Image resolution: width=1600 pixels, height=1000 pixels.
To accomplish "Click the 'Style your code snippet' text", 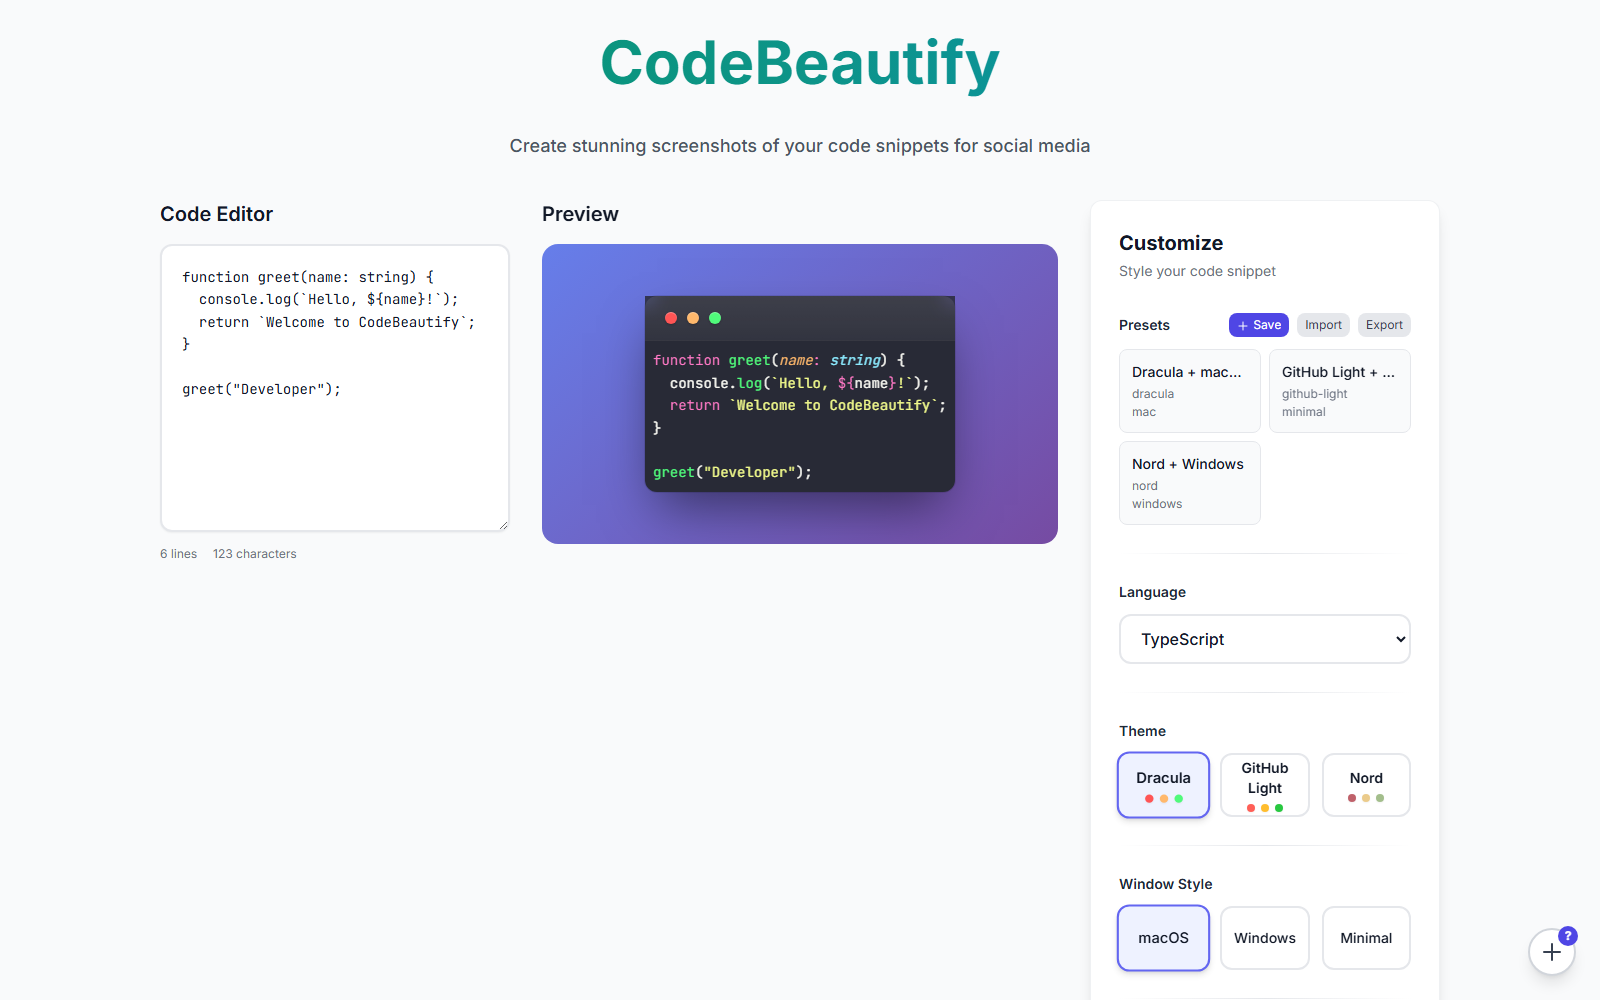I will tap(1197, 271).
